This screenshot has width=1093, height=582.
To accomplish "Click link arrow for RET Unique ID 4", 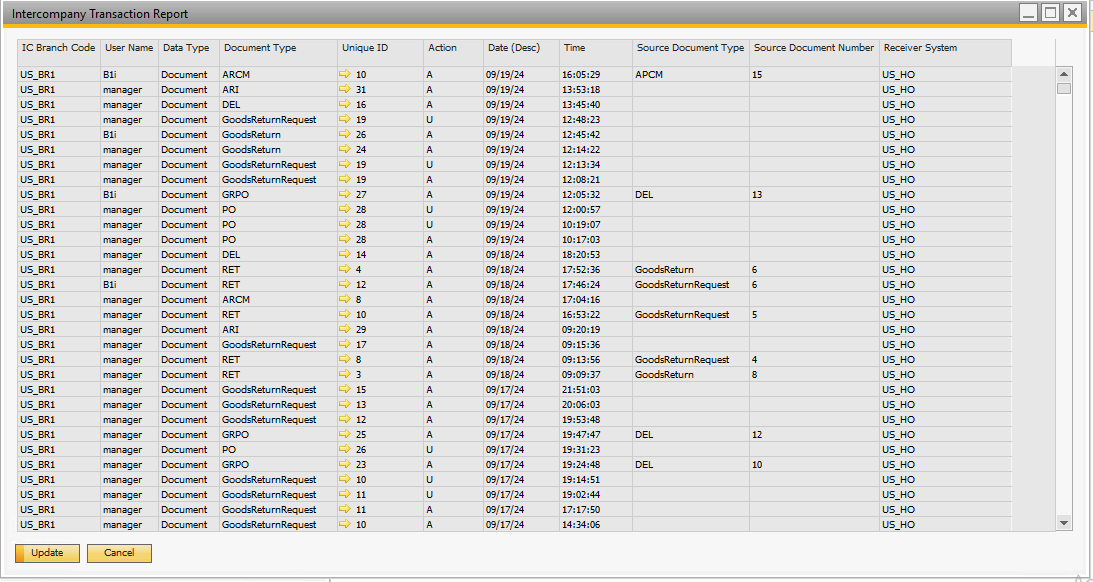I will [x=346, y=270].
